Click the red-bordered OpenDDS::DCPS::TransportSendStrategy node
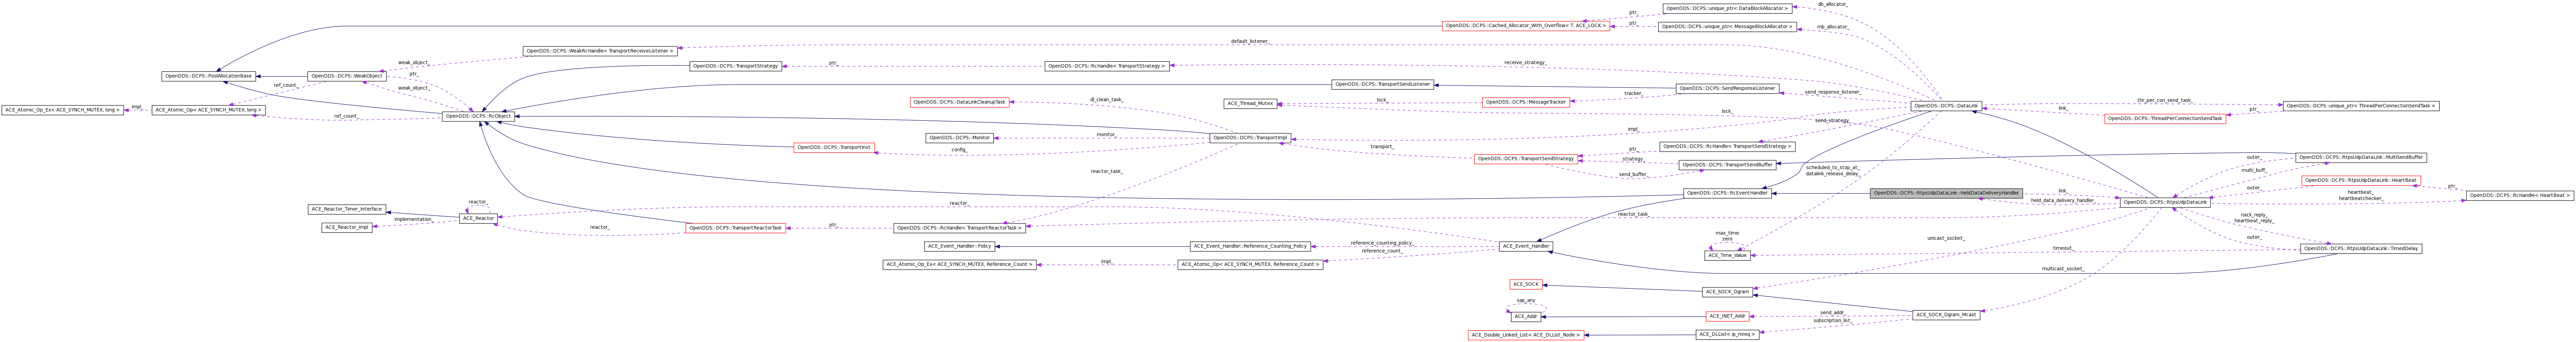Screen dimensions: 2576x342 coord(1526,159)
